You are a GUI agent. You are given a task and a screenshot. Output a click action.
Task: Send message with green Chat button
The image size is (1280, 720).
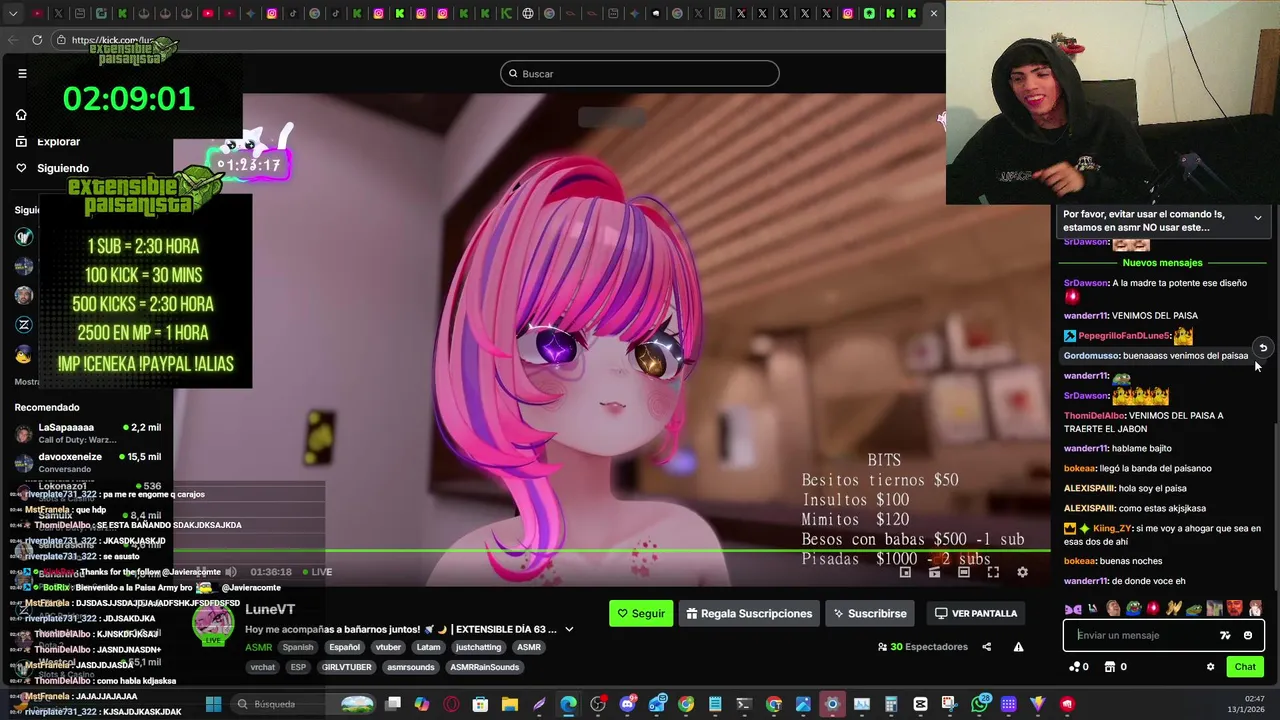point(1245,667)
